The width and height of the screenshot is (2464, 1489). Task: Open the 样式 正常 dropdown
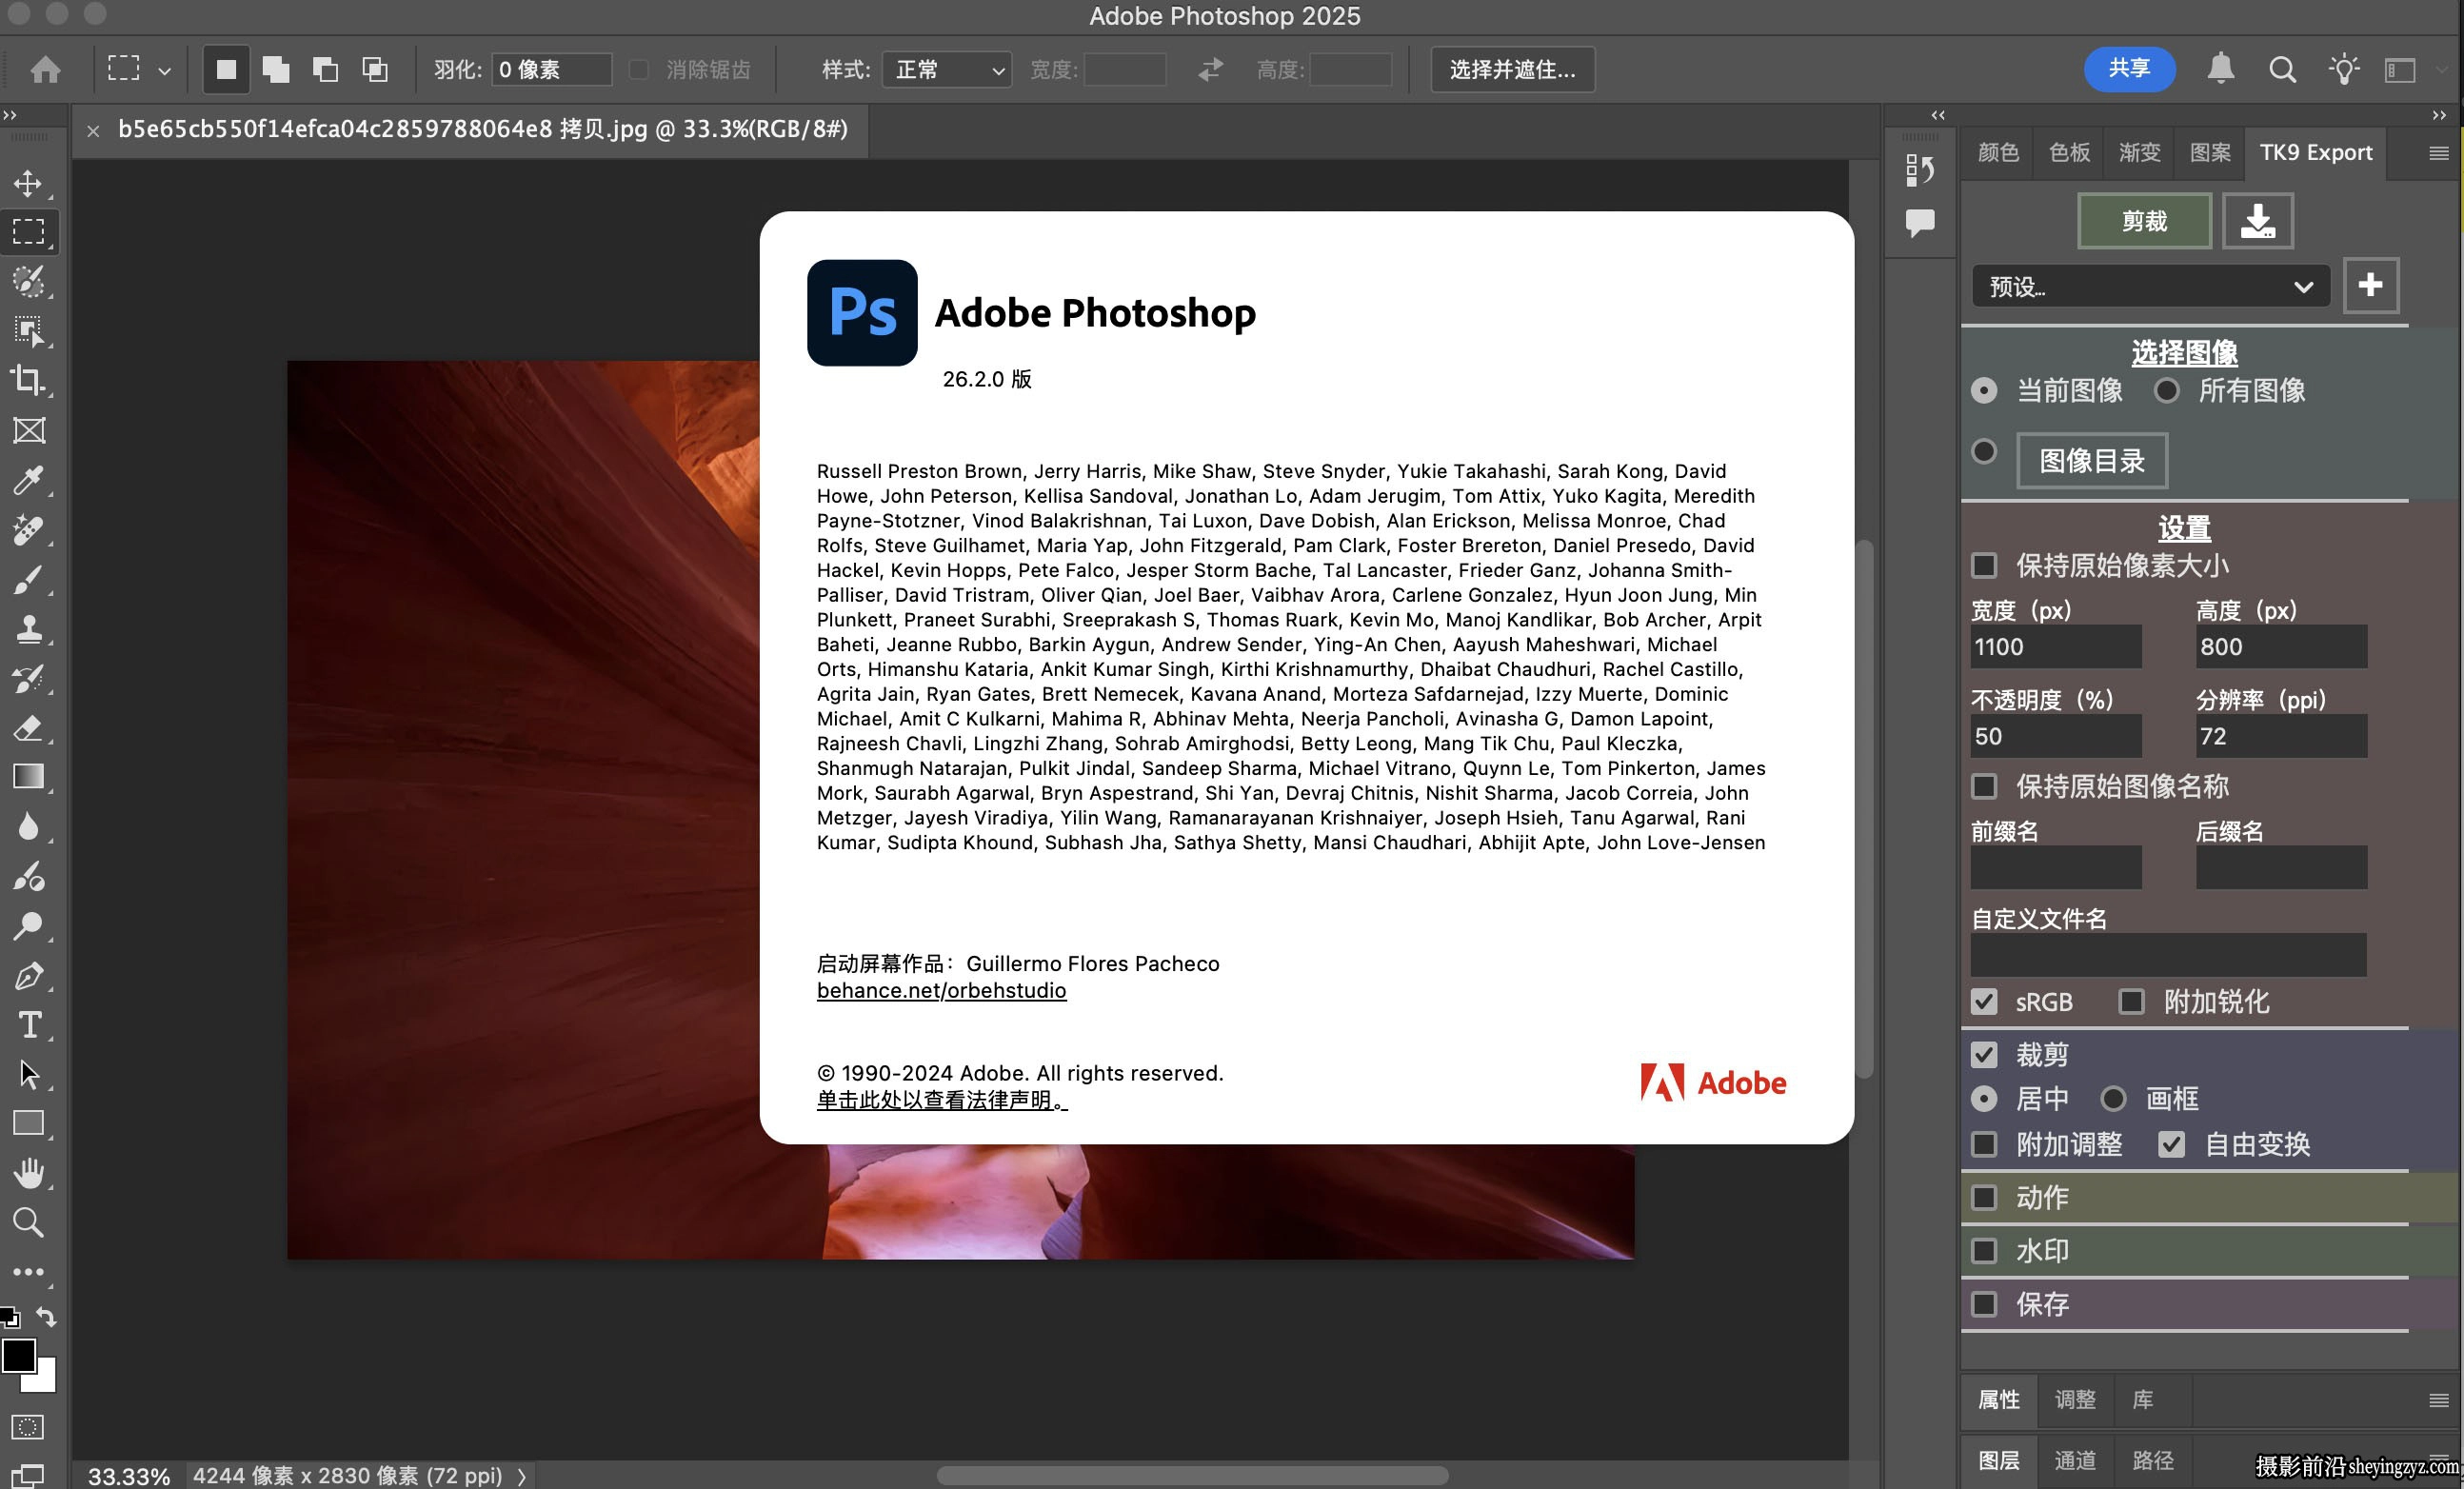(x=946, y=69)
